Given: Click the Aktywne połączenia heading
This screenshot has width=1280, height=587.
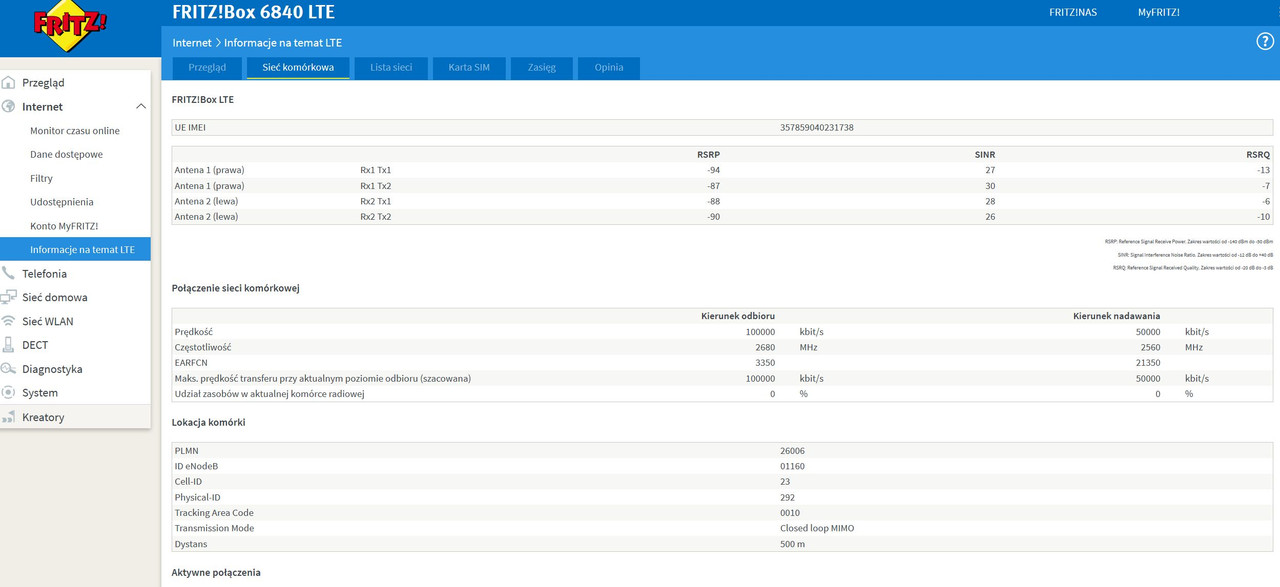Looking at the screenshot, I should [x=216, y=573].
